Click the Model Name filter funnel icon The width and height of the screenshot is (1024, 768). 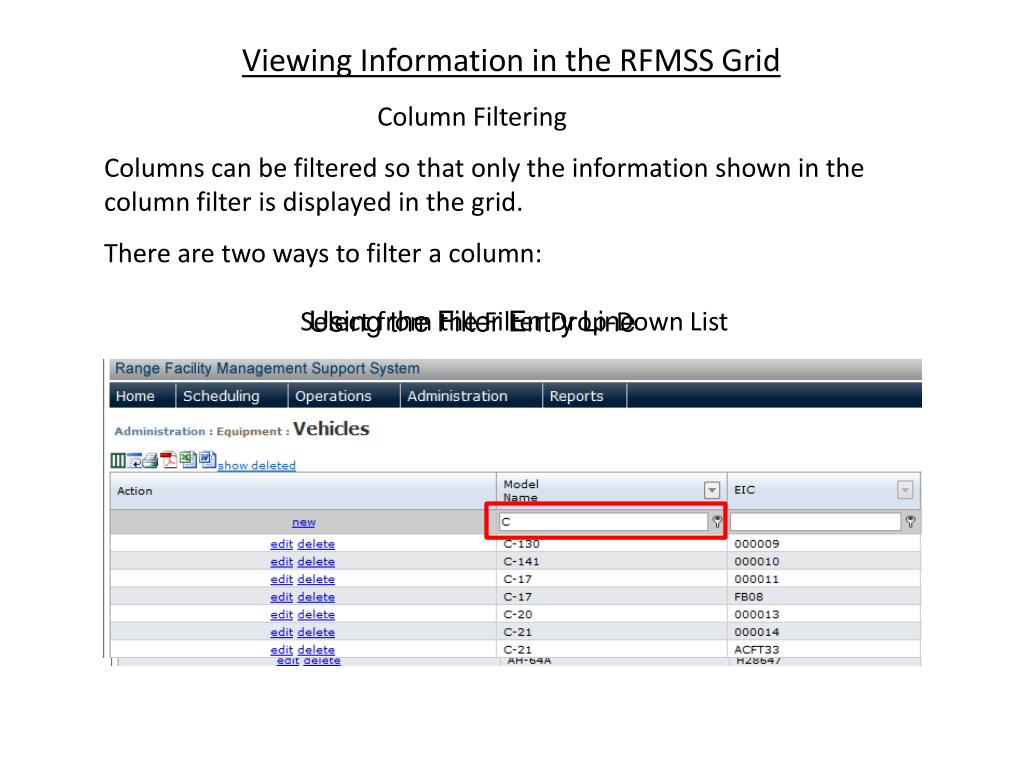(717, 521)
